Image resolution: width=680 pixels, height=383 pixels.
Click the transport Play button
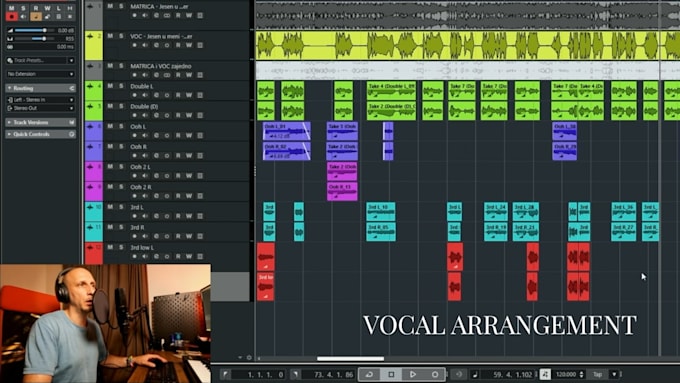(413, 374)
